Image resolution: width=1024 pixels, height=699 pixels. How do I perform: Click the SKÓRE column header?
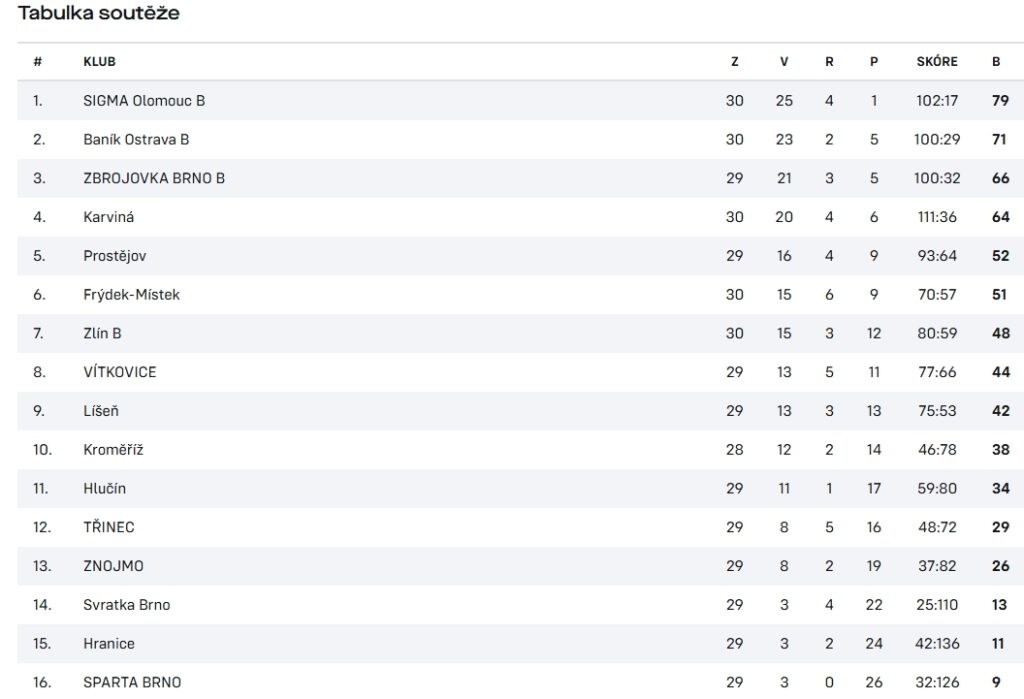pyautogui.click(x=936, y=61)
